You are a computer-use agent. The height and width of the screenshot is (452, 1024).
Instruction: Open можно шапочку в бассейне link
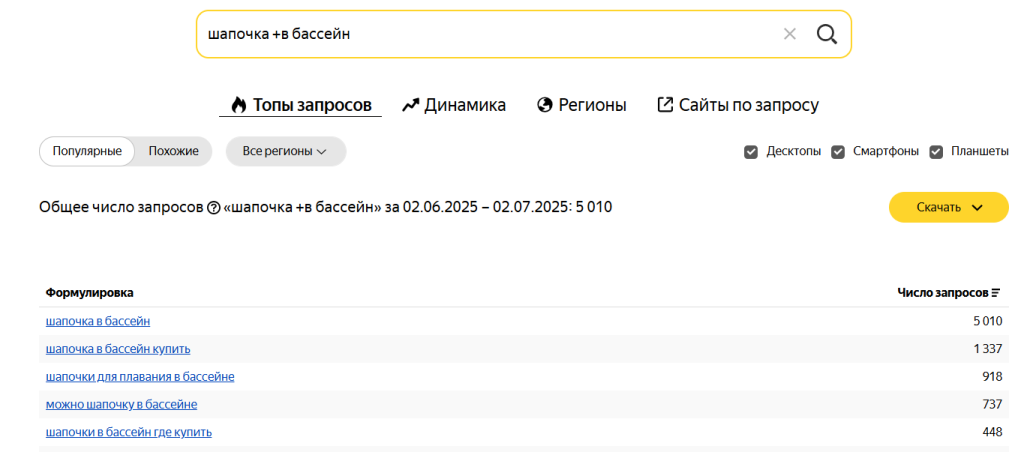tap(121, 404)
